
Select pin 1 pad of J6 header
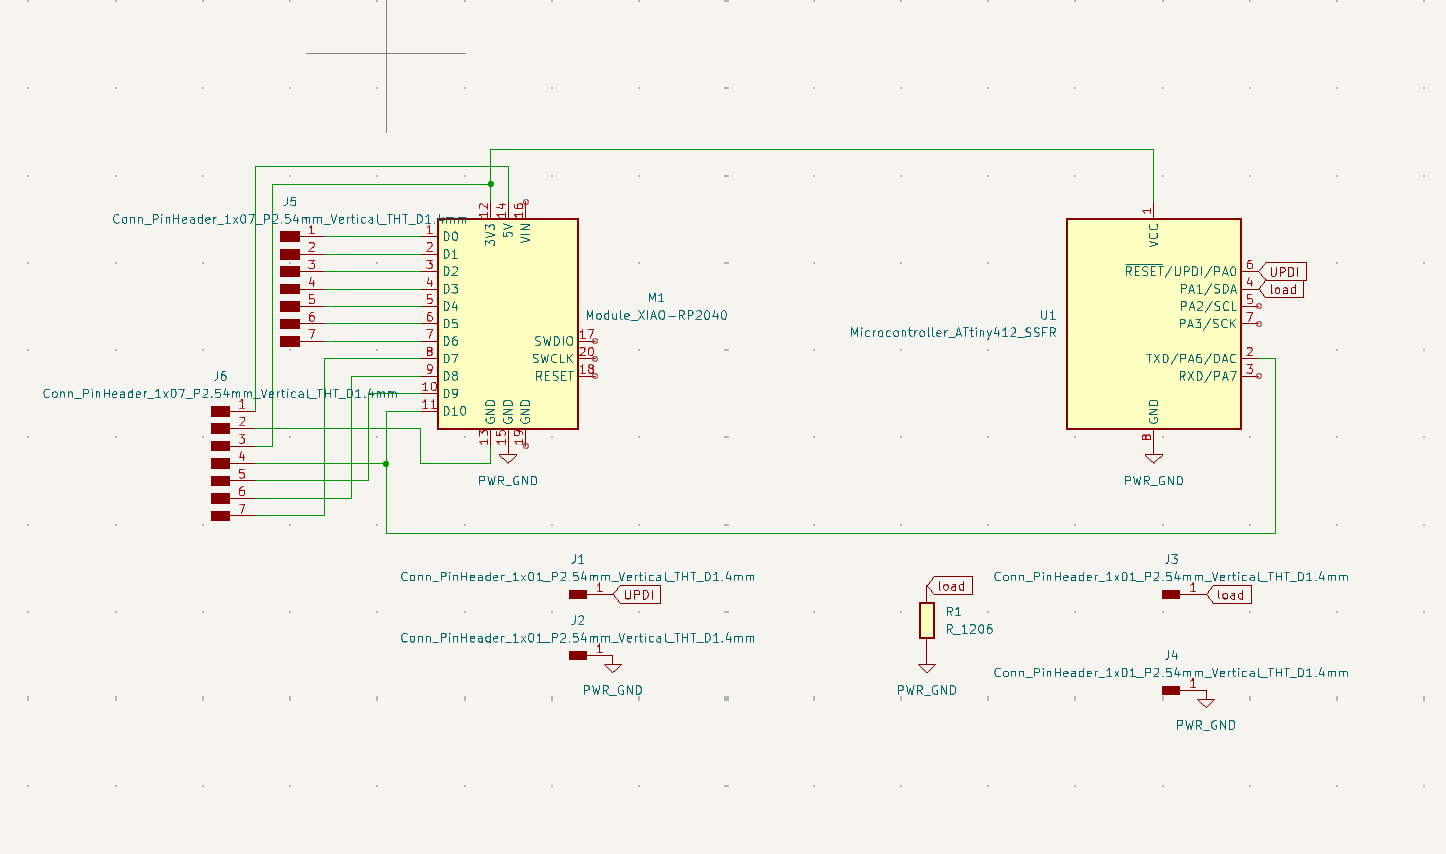click(220, 411)
